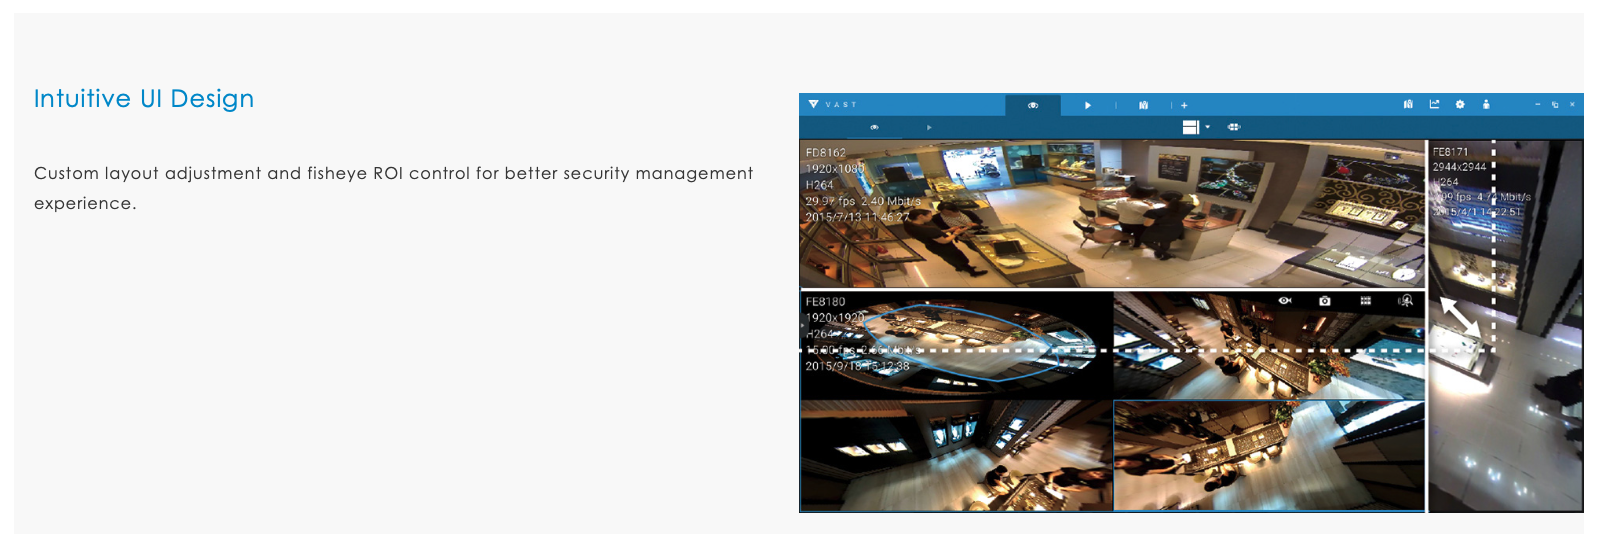Click the VAST logo icon
This screenshot has height=534, width=1600.
(x=814, y=104)
